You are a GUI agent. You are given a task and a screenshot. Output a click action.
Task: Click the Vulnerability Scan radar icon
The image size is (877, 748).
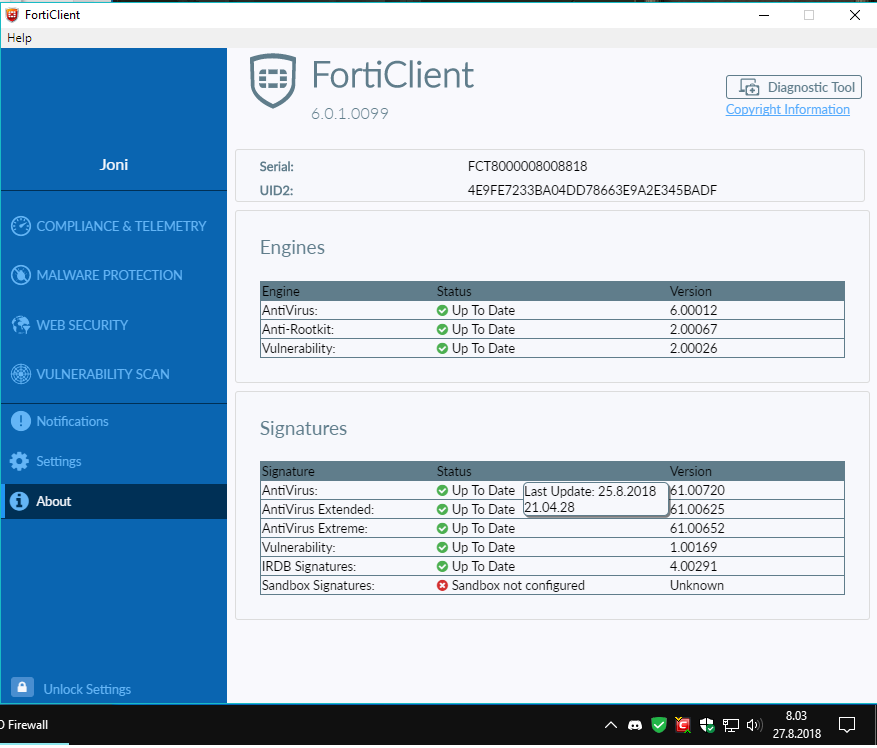[x=20, y=374]
